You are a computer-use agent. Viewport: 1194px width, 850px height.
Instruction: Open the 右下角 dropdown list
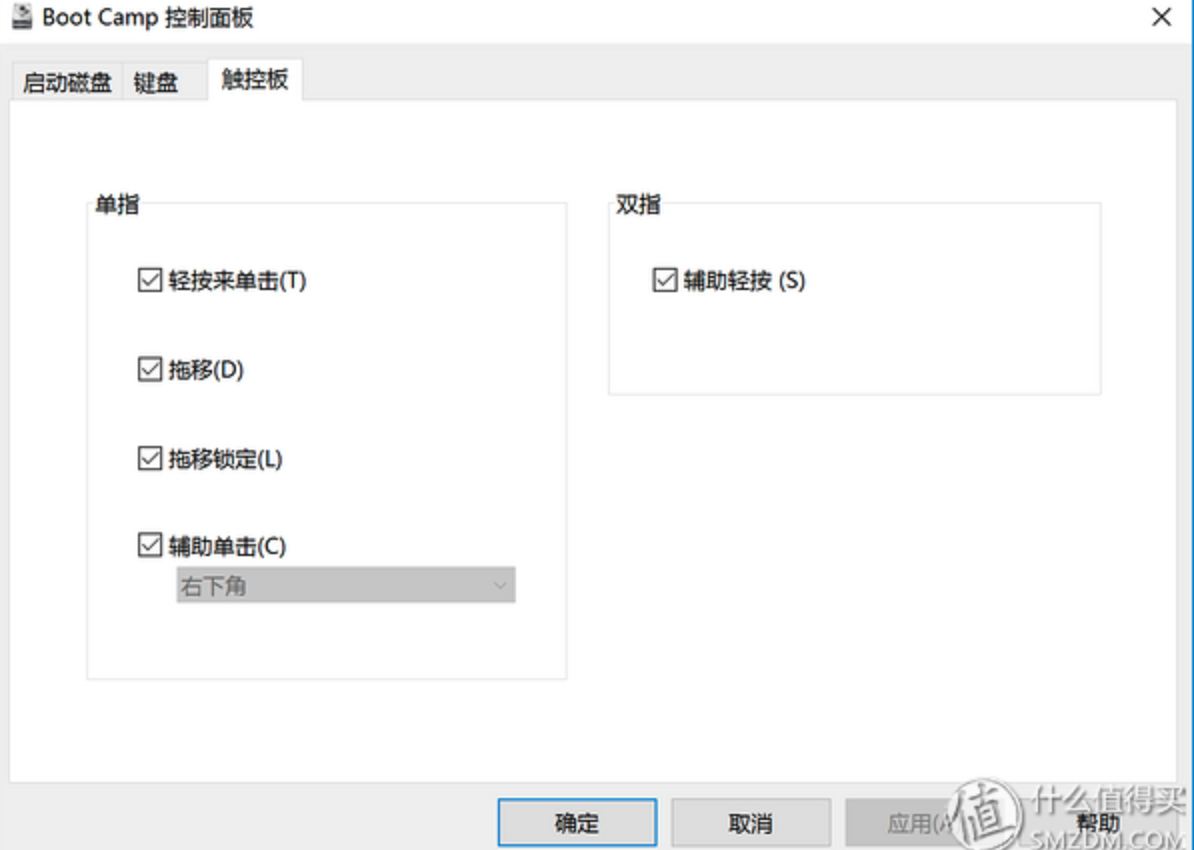click(x=346, y=585)
